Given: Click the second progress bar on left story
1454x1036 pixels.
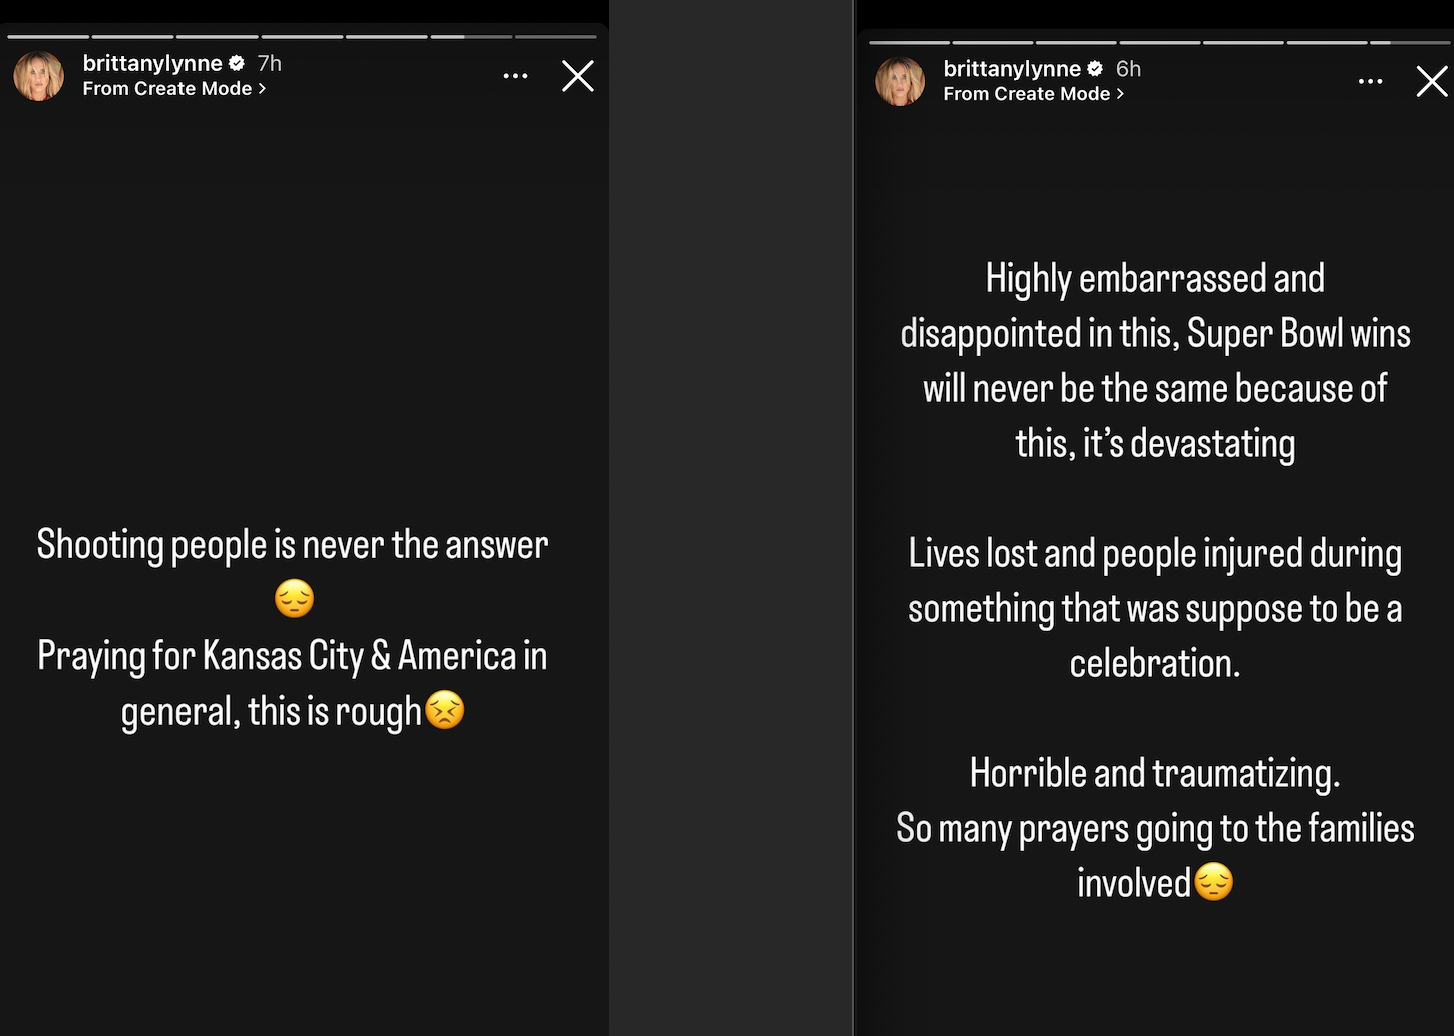Looking at the screenshot, I should tap(134, 38).
